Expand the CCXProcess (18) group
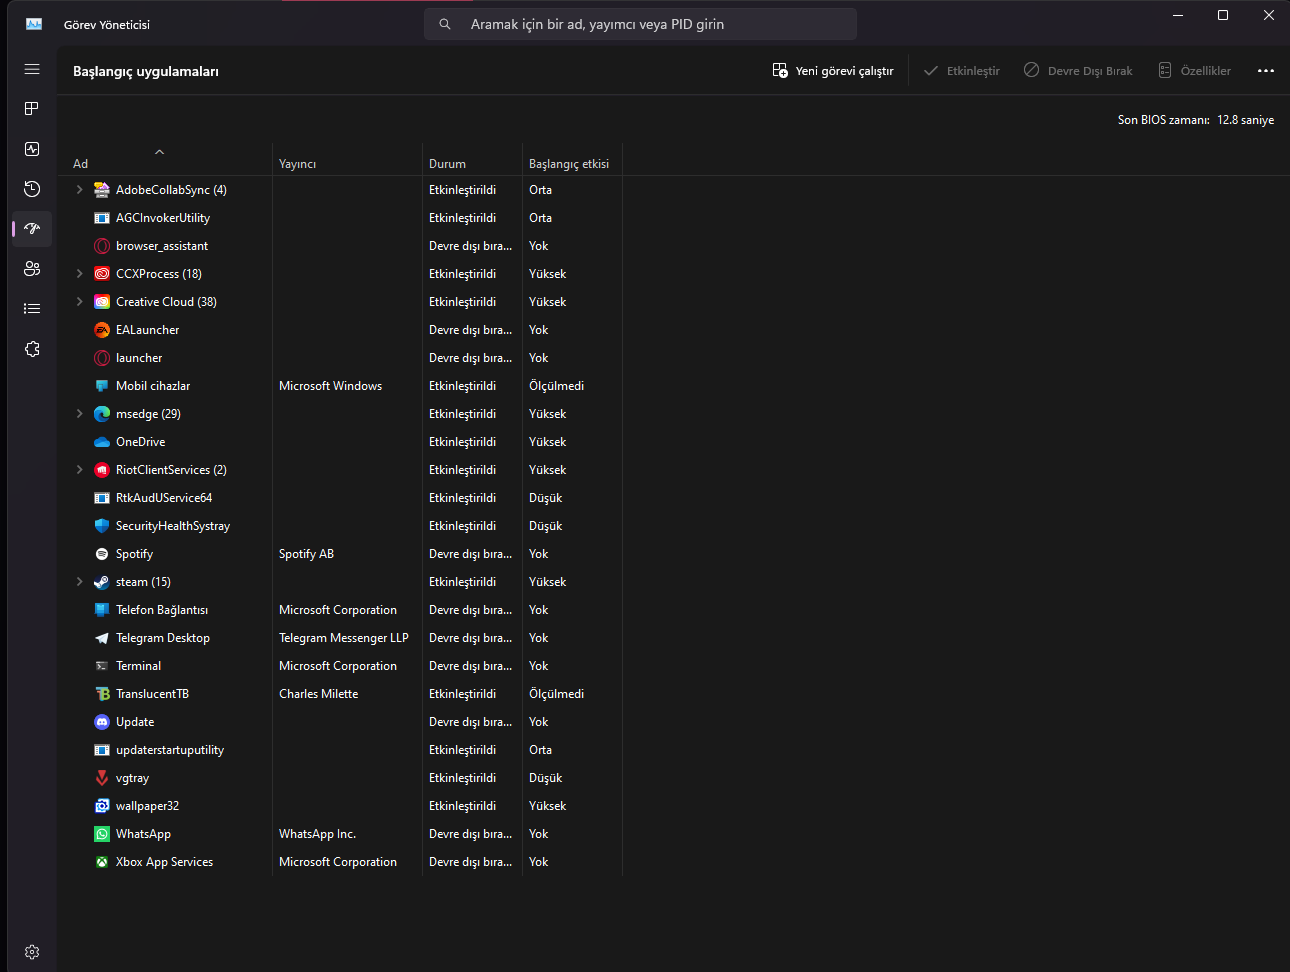 pos(80,274)
